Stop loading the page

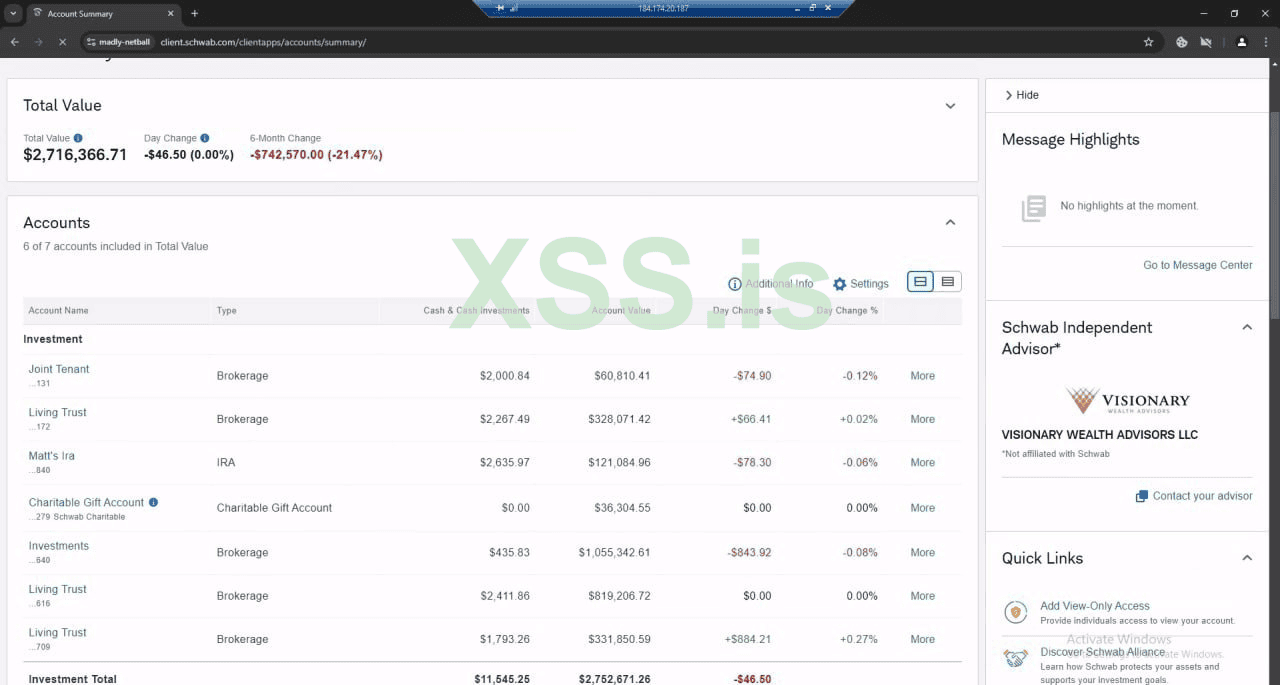[x=62, y=42]
